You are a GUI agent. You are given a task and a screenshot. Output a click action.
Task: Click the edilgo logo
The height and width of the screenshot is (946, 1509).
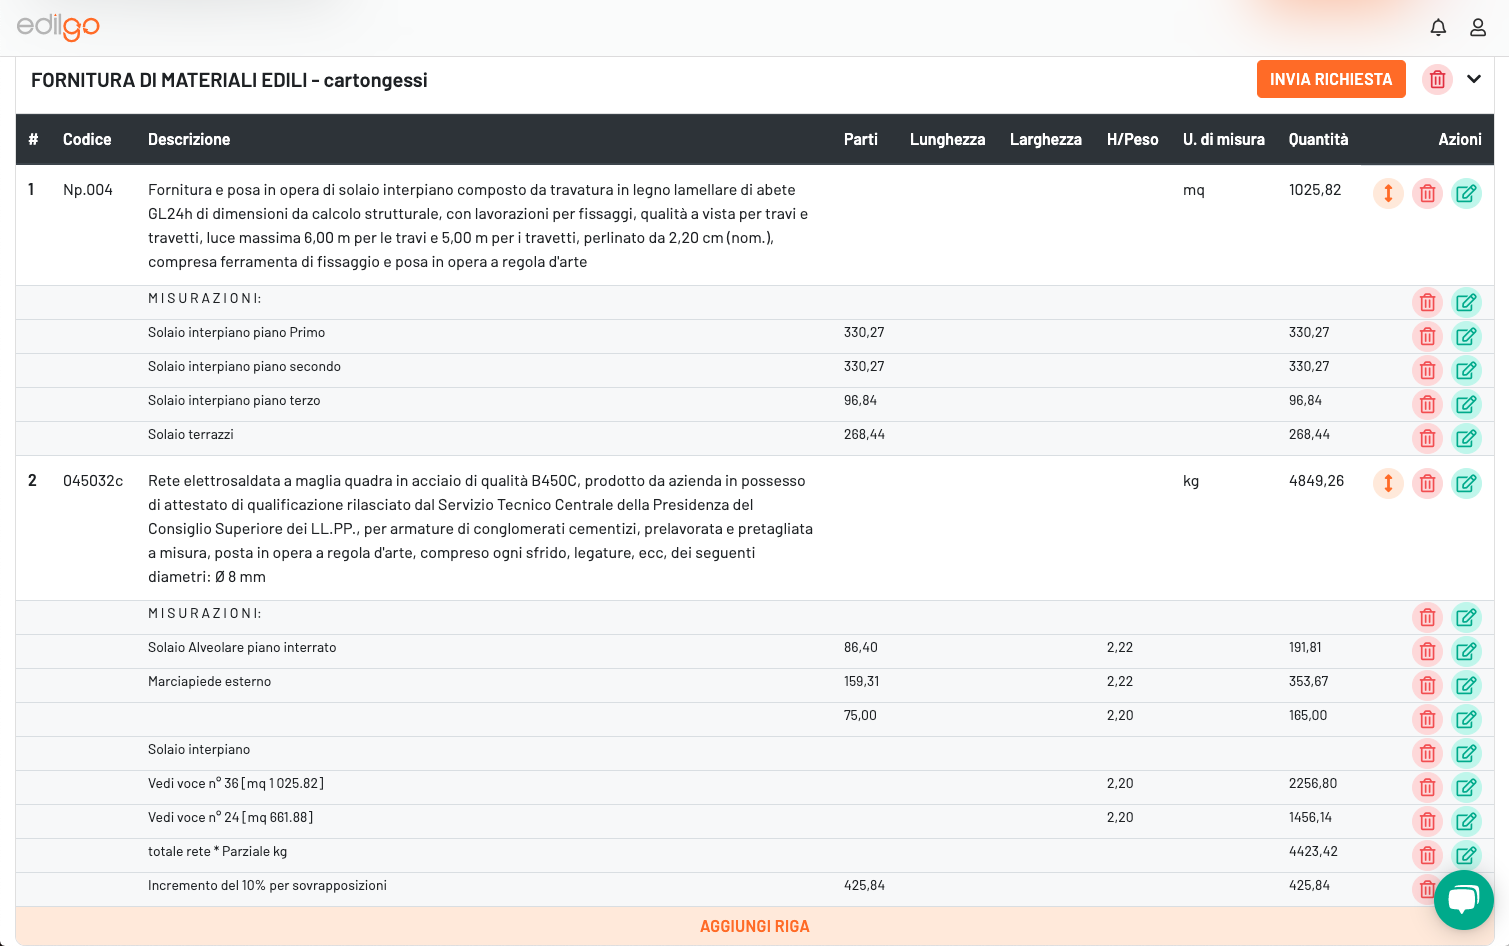click(x=58, y=27)
